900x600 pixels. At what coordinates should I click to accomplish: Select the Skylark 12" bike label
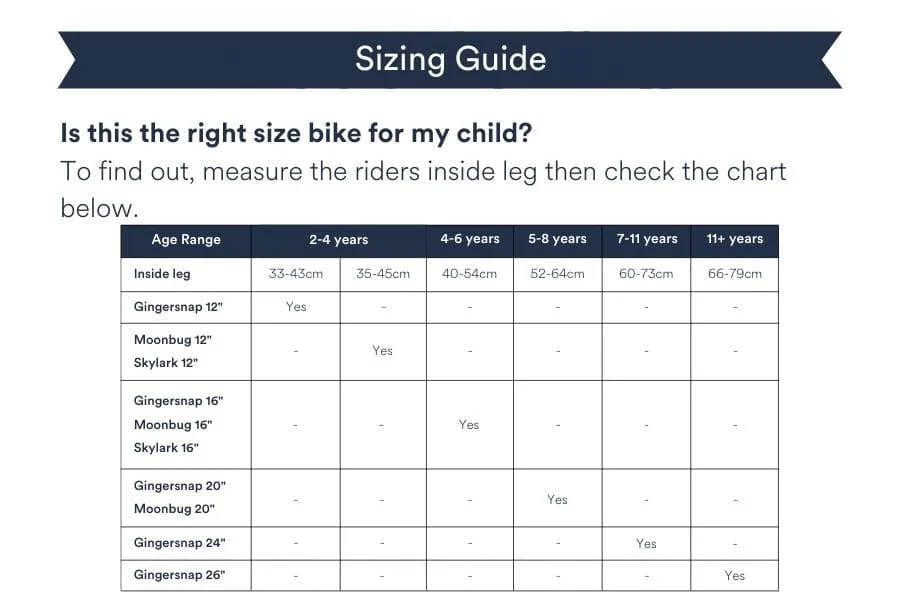[x=166, y=363]
